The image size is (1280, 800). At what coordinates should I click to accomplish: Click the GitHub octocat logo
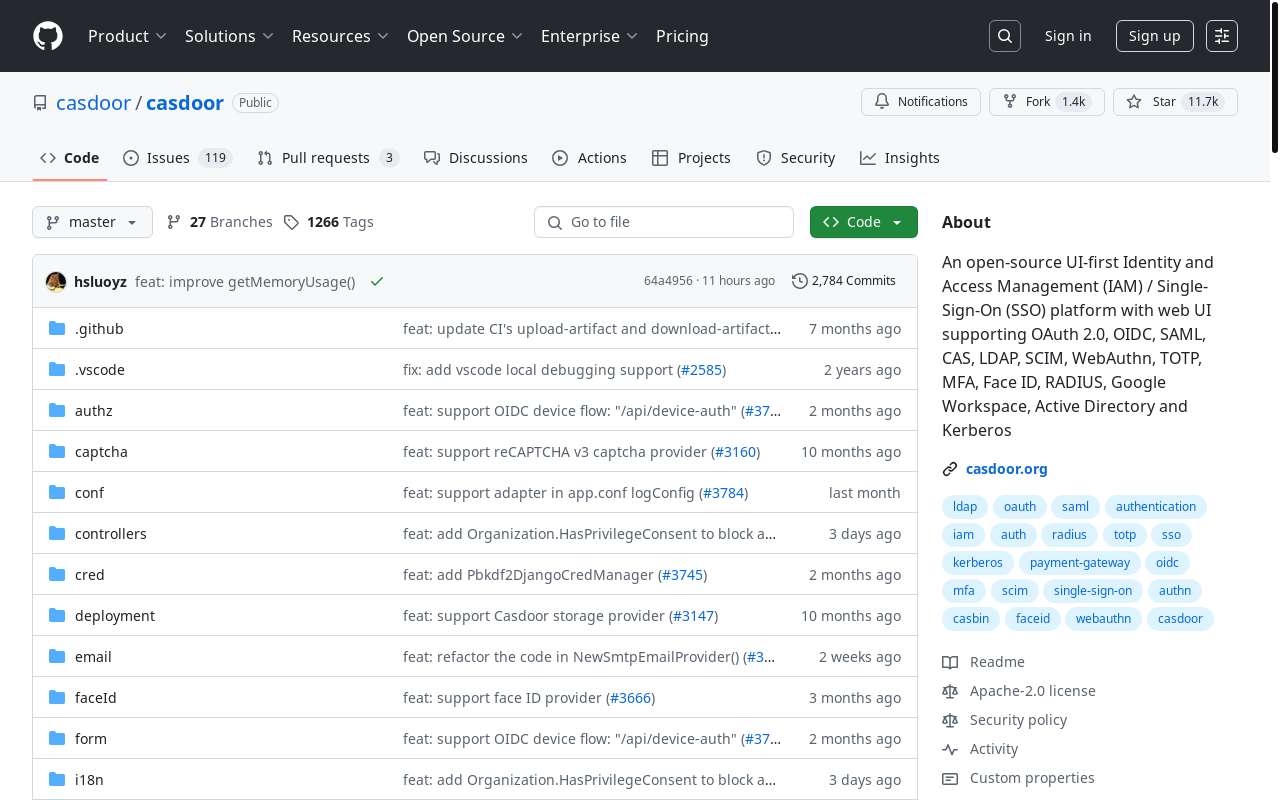47,36
